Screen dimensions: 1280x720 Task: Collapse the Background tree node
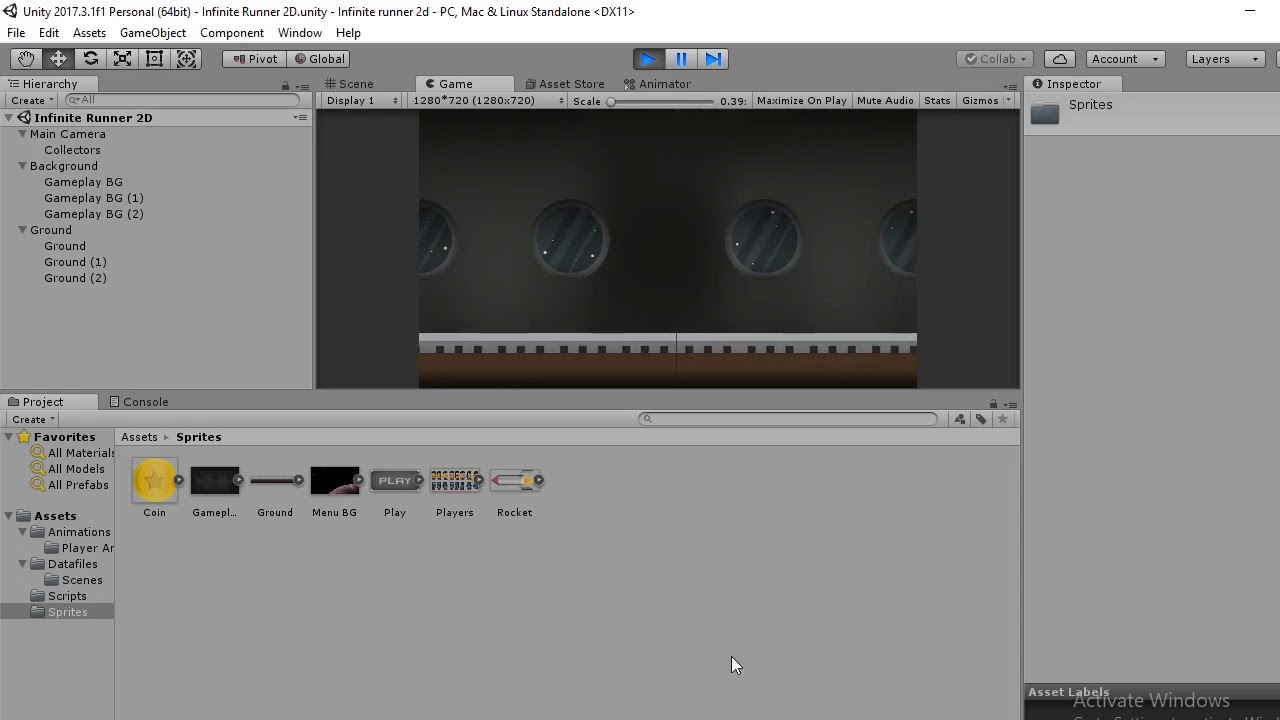coord(22,166)
